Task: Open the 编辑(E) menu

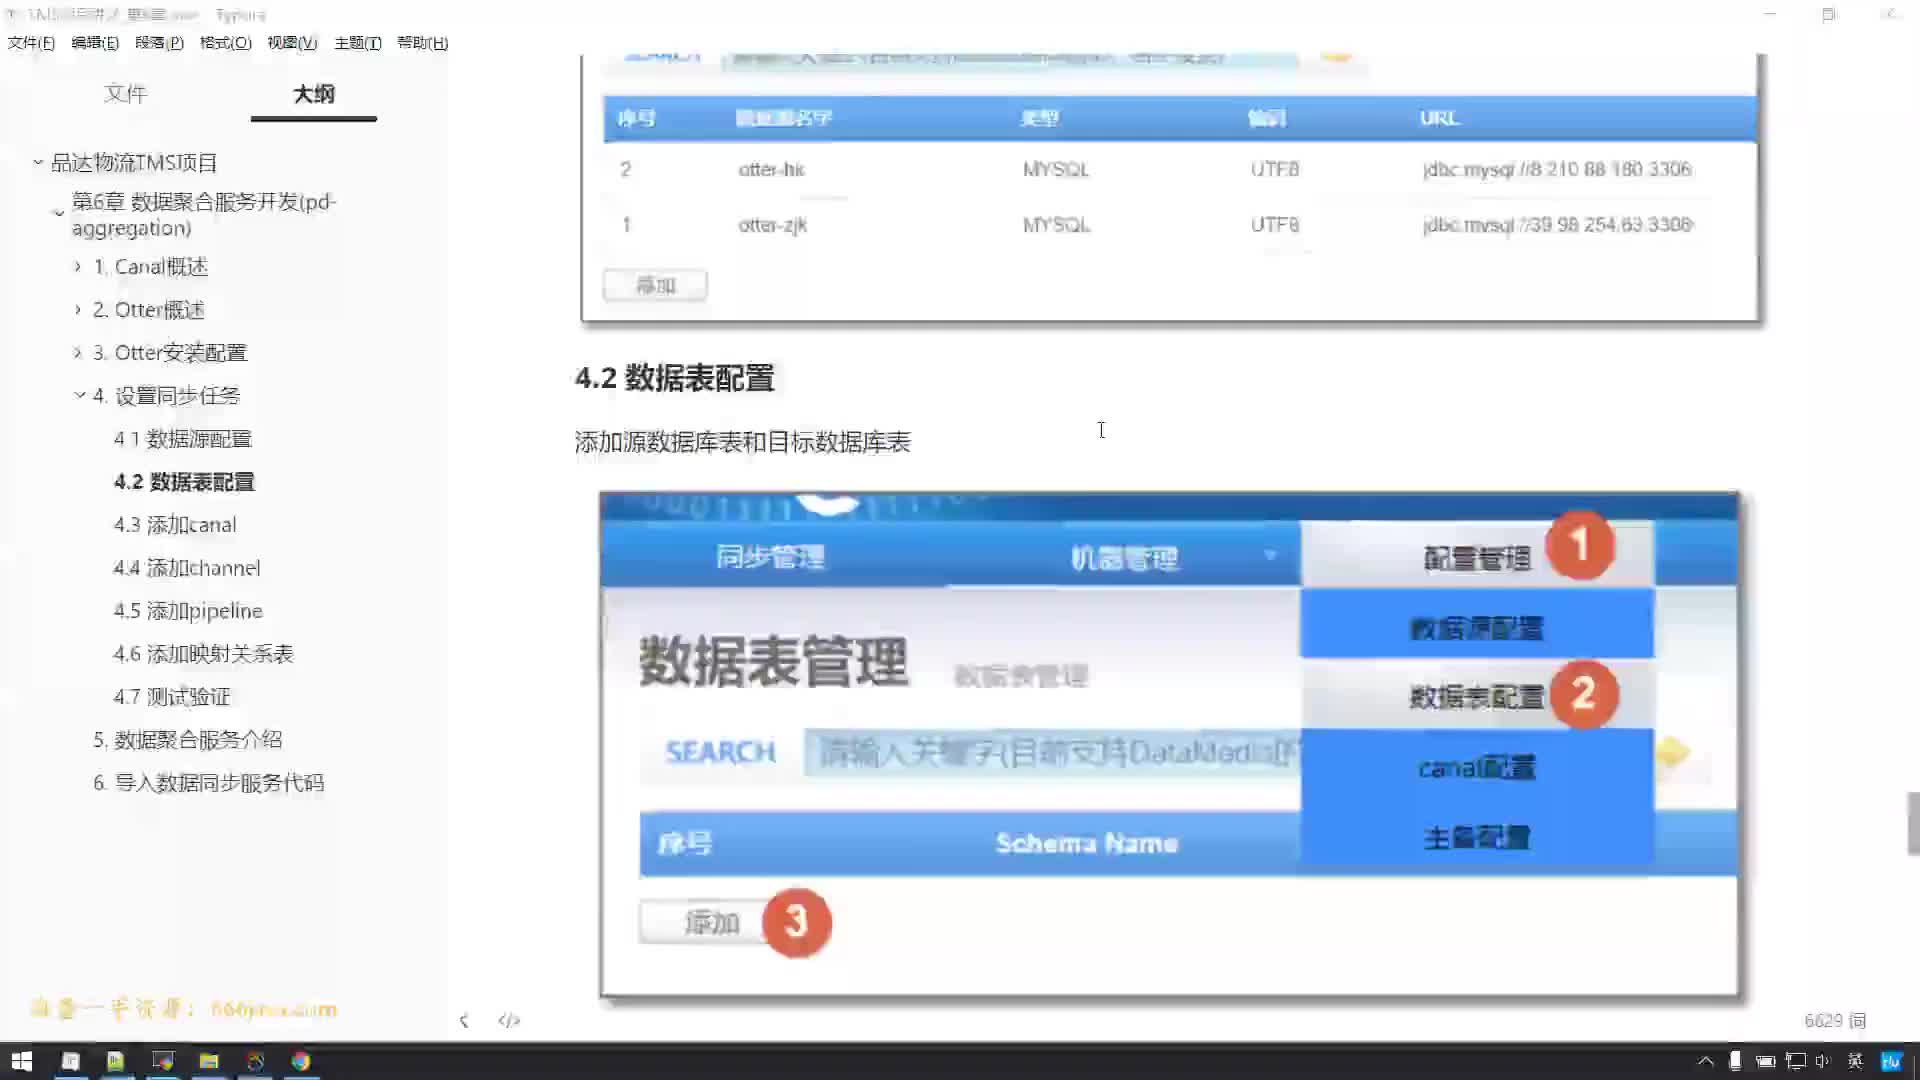Action: (95, 43)
